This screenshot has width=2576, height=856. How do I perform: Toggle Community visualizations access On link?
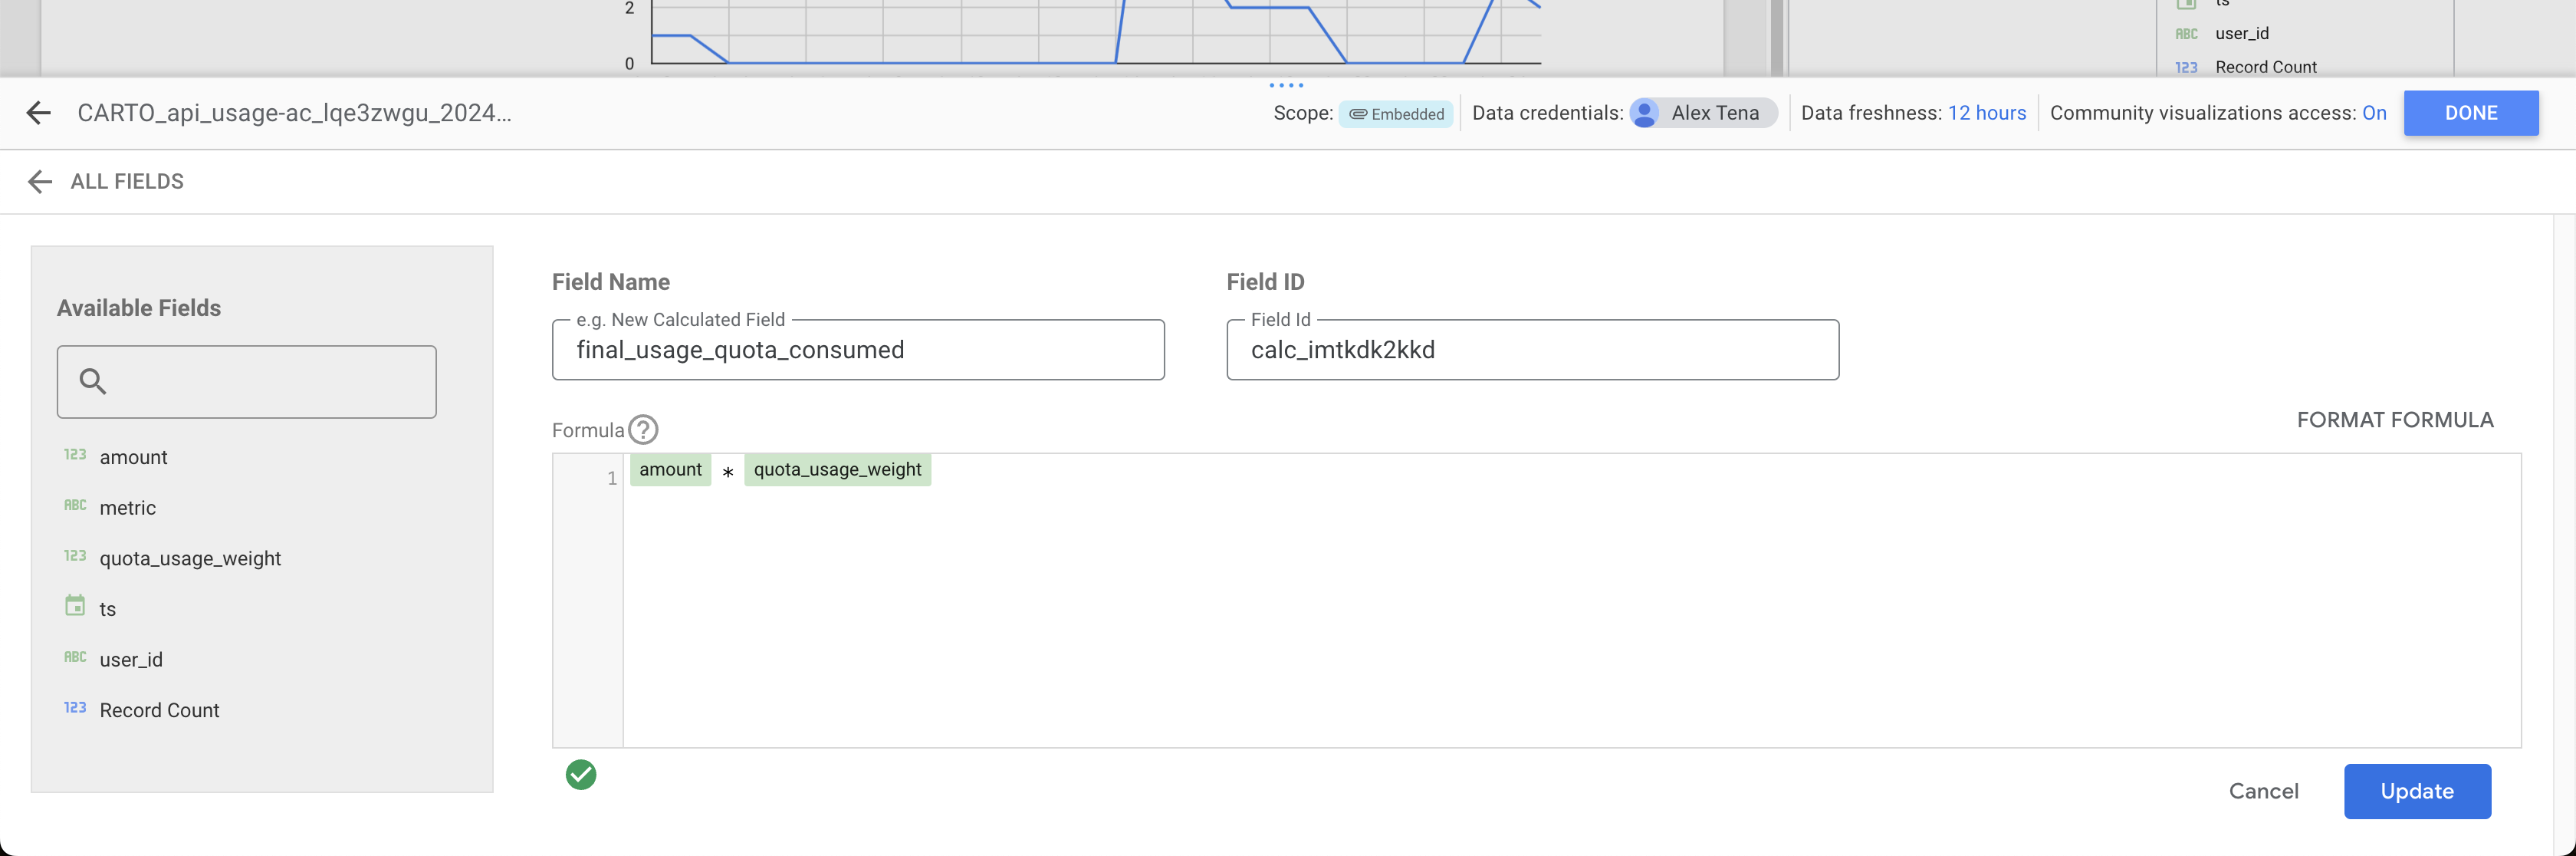[2374, 113]
